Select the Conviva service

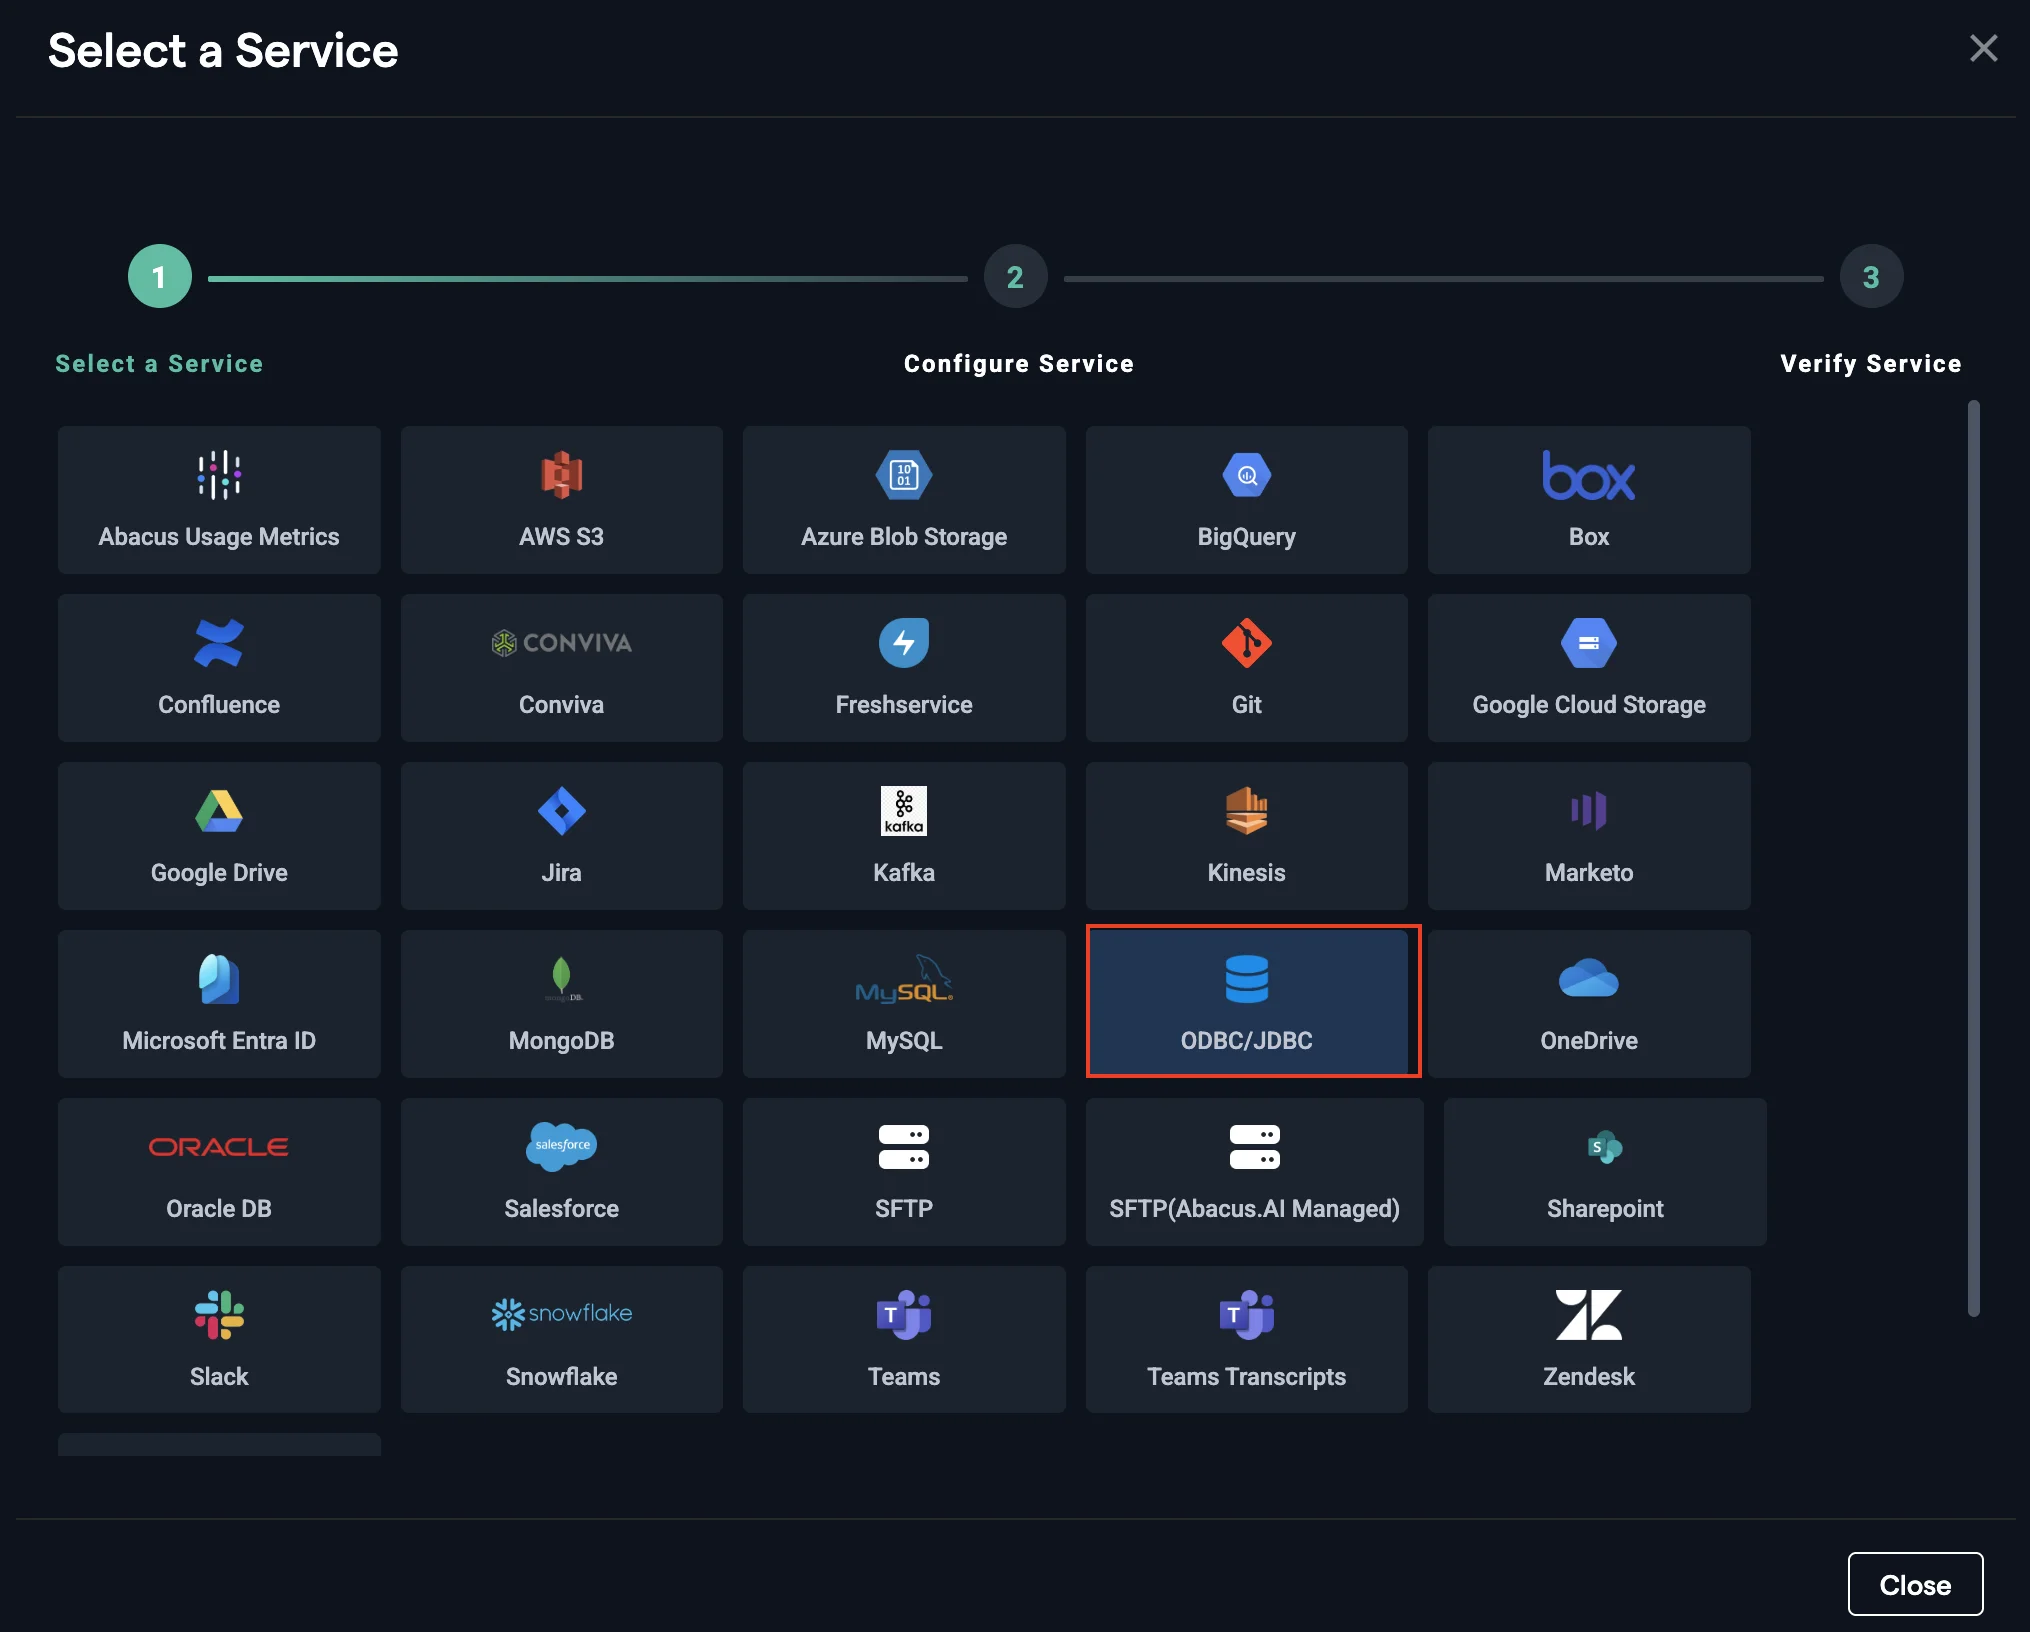point(561,668)
